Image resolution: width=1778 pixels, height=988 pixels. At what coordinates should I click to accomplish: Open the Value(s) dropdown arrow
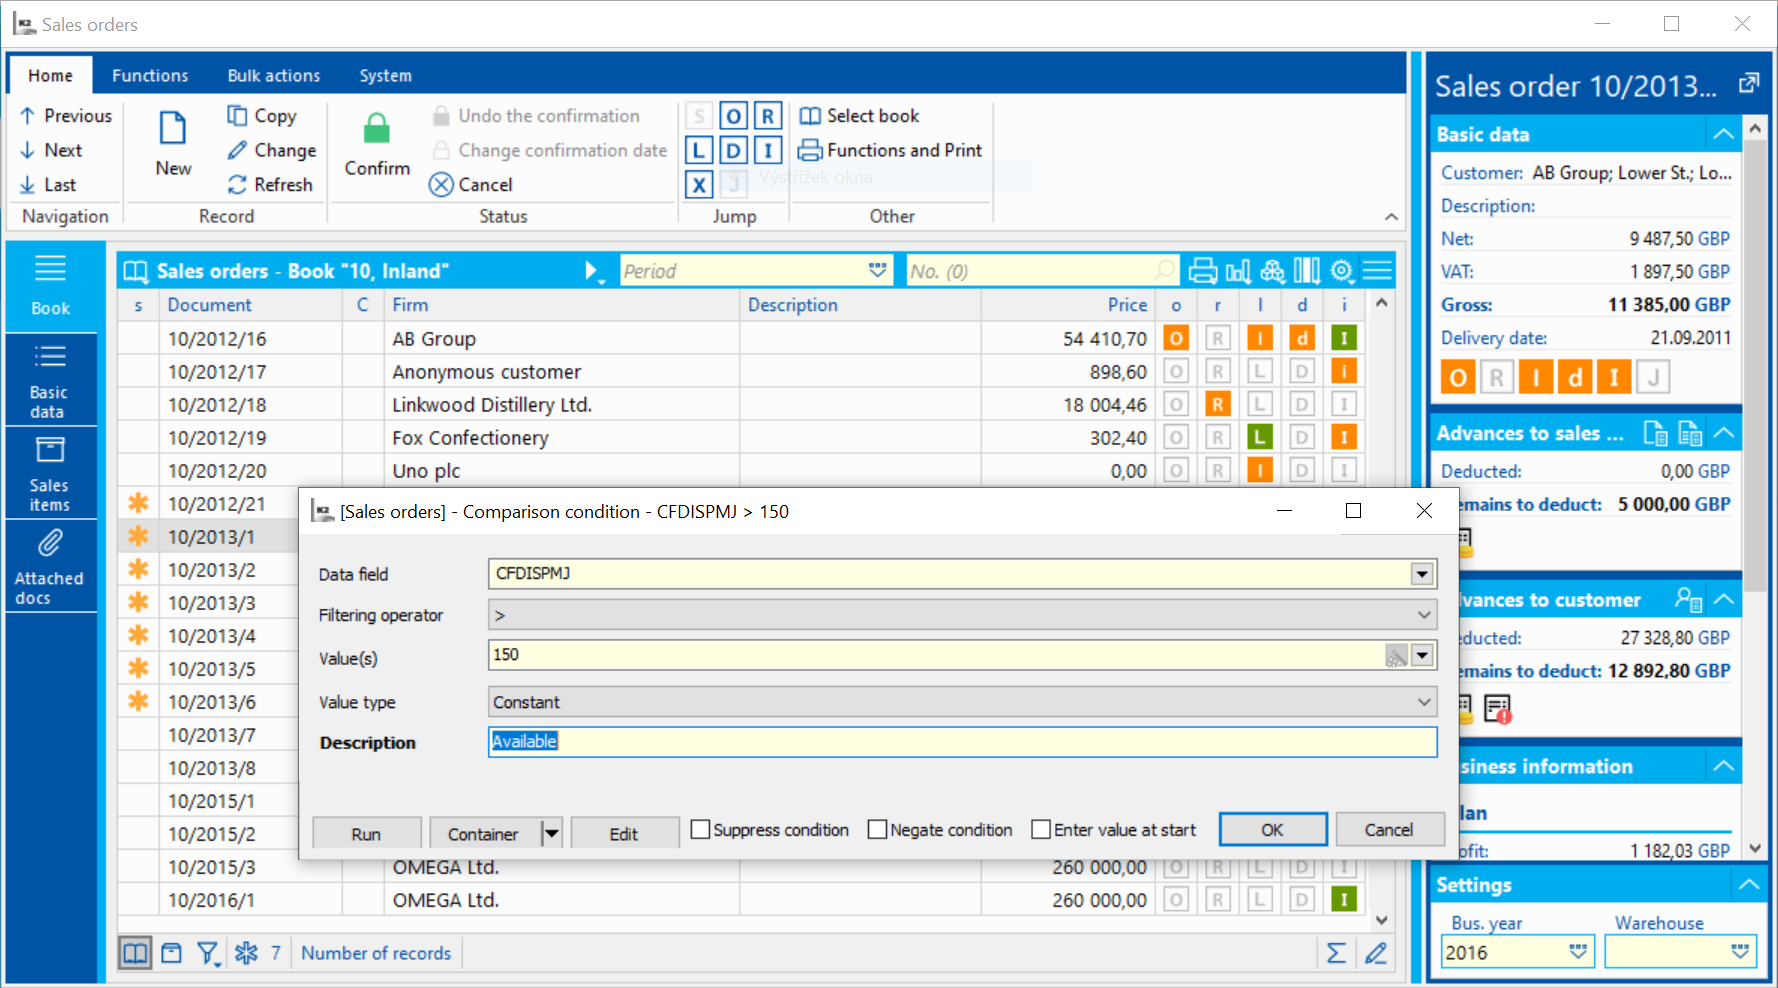click(1422, 656)
